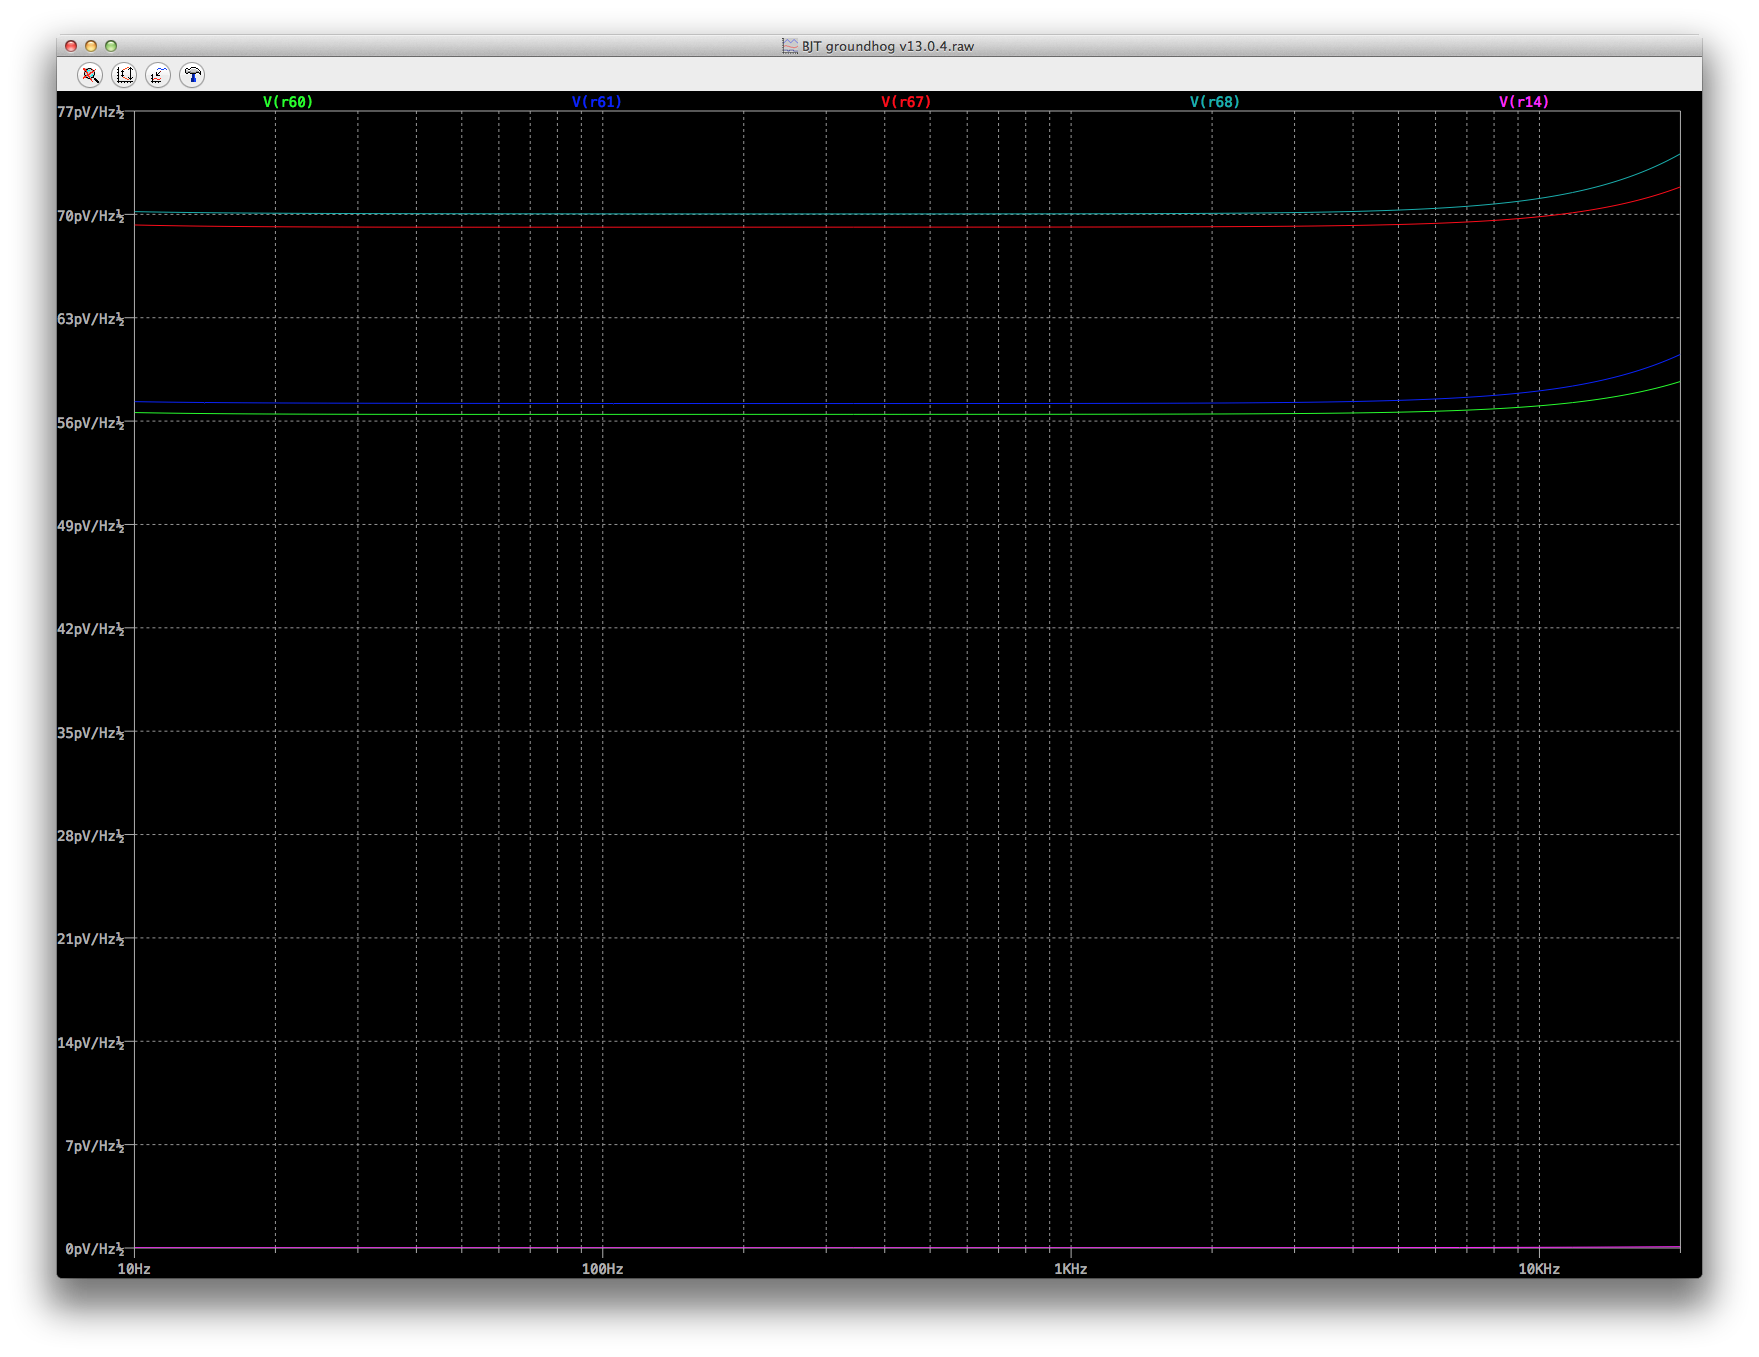Minimize the window with yellow button

(x=91, y=46)
